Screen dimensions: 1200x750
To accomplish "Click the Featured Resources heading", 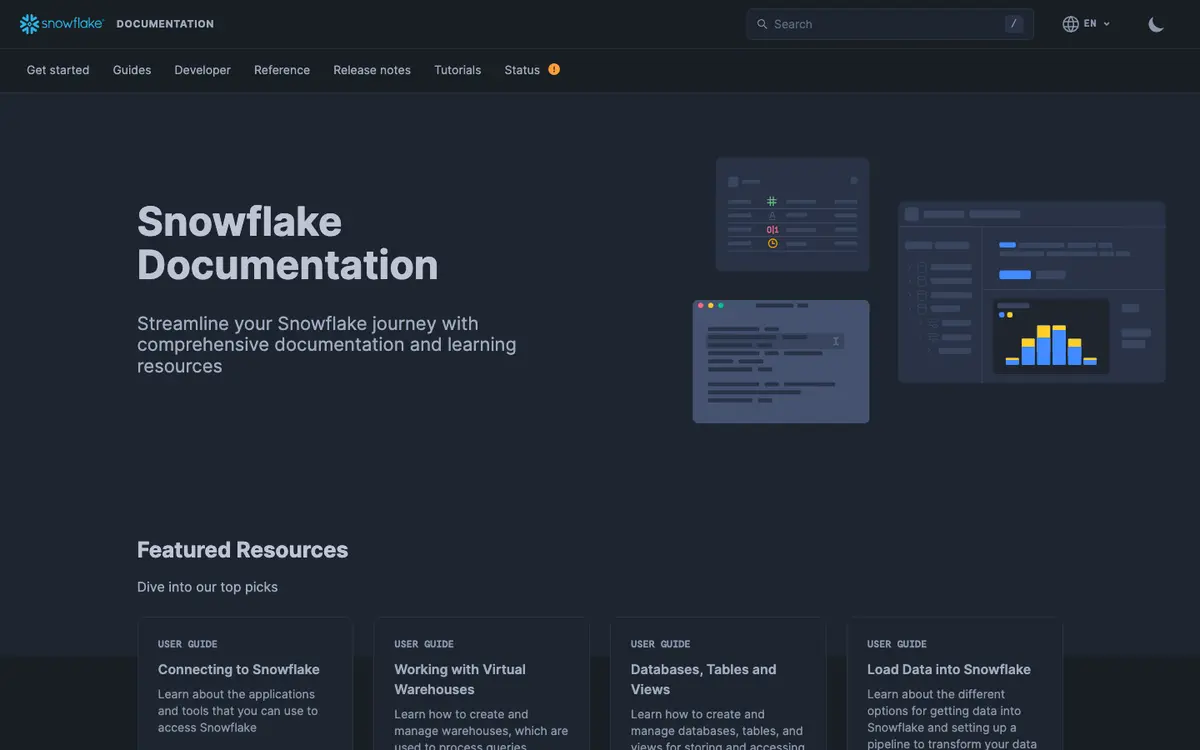I will pos(243,550).
